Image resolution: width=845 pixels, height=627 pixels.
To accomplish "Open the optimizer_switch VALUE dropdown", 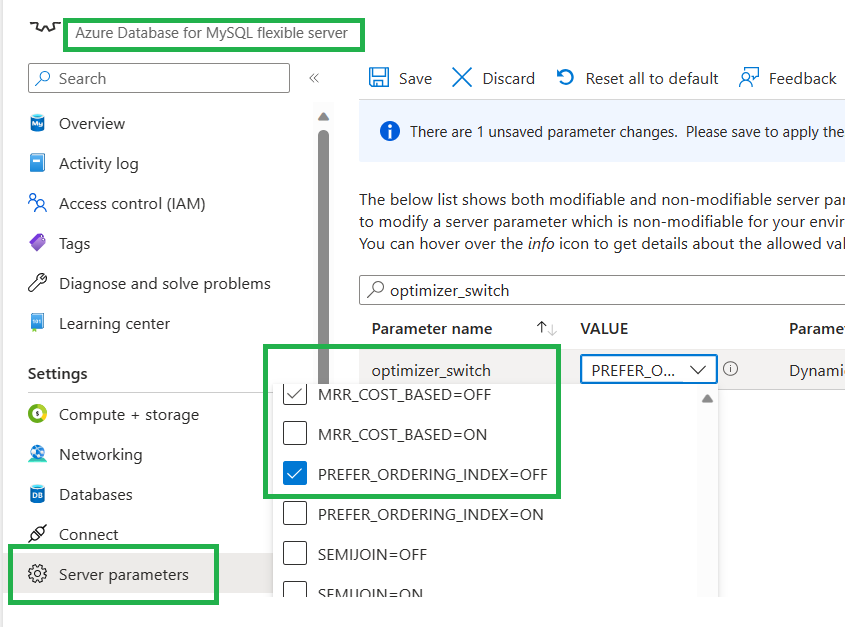I will pos(647,369).
